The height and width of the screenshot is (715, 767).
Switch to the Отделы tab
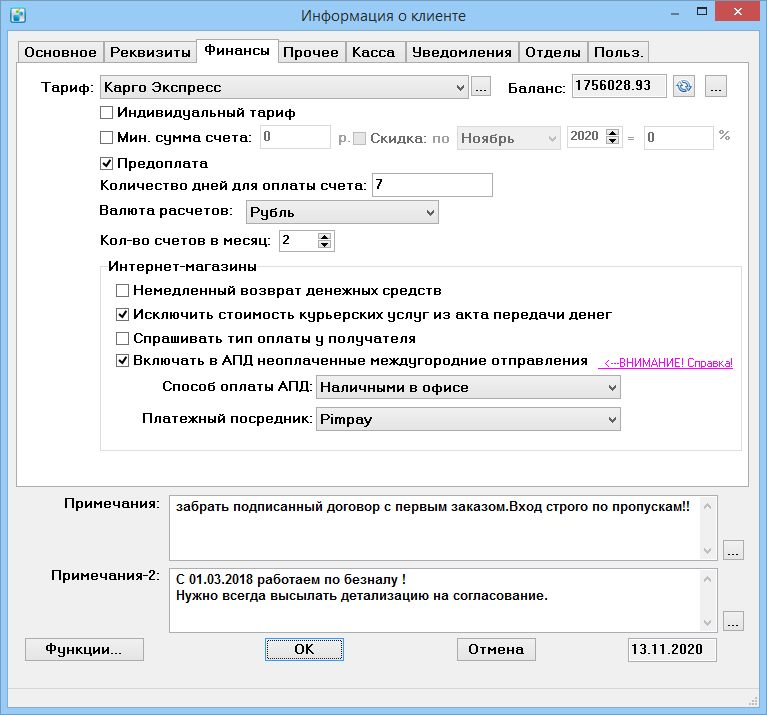click(553, 52)
